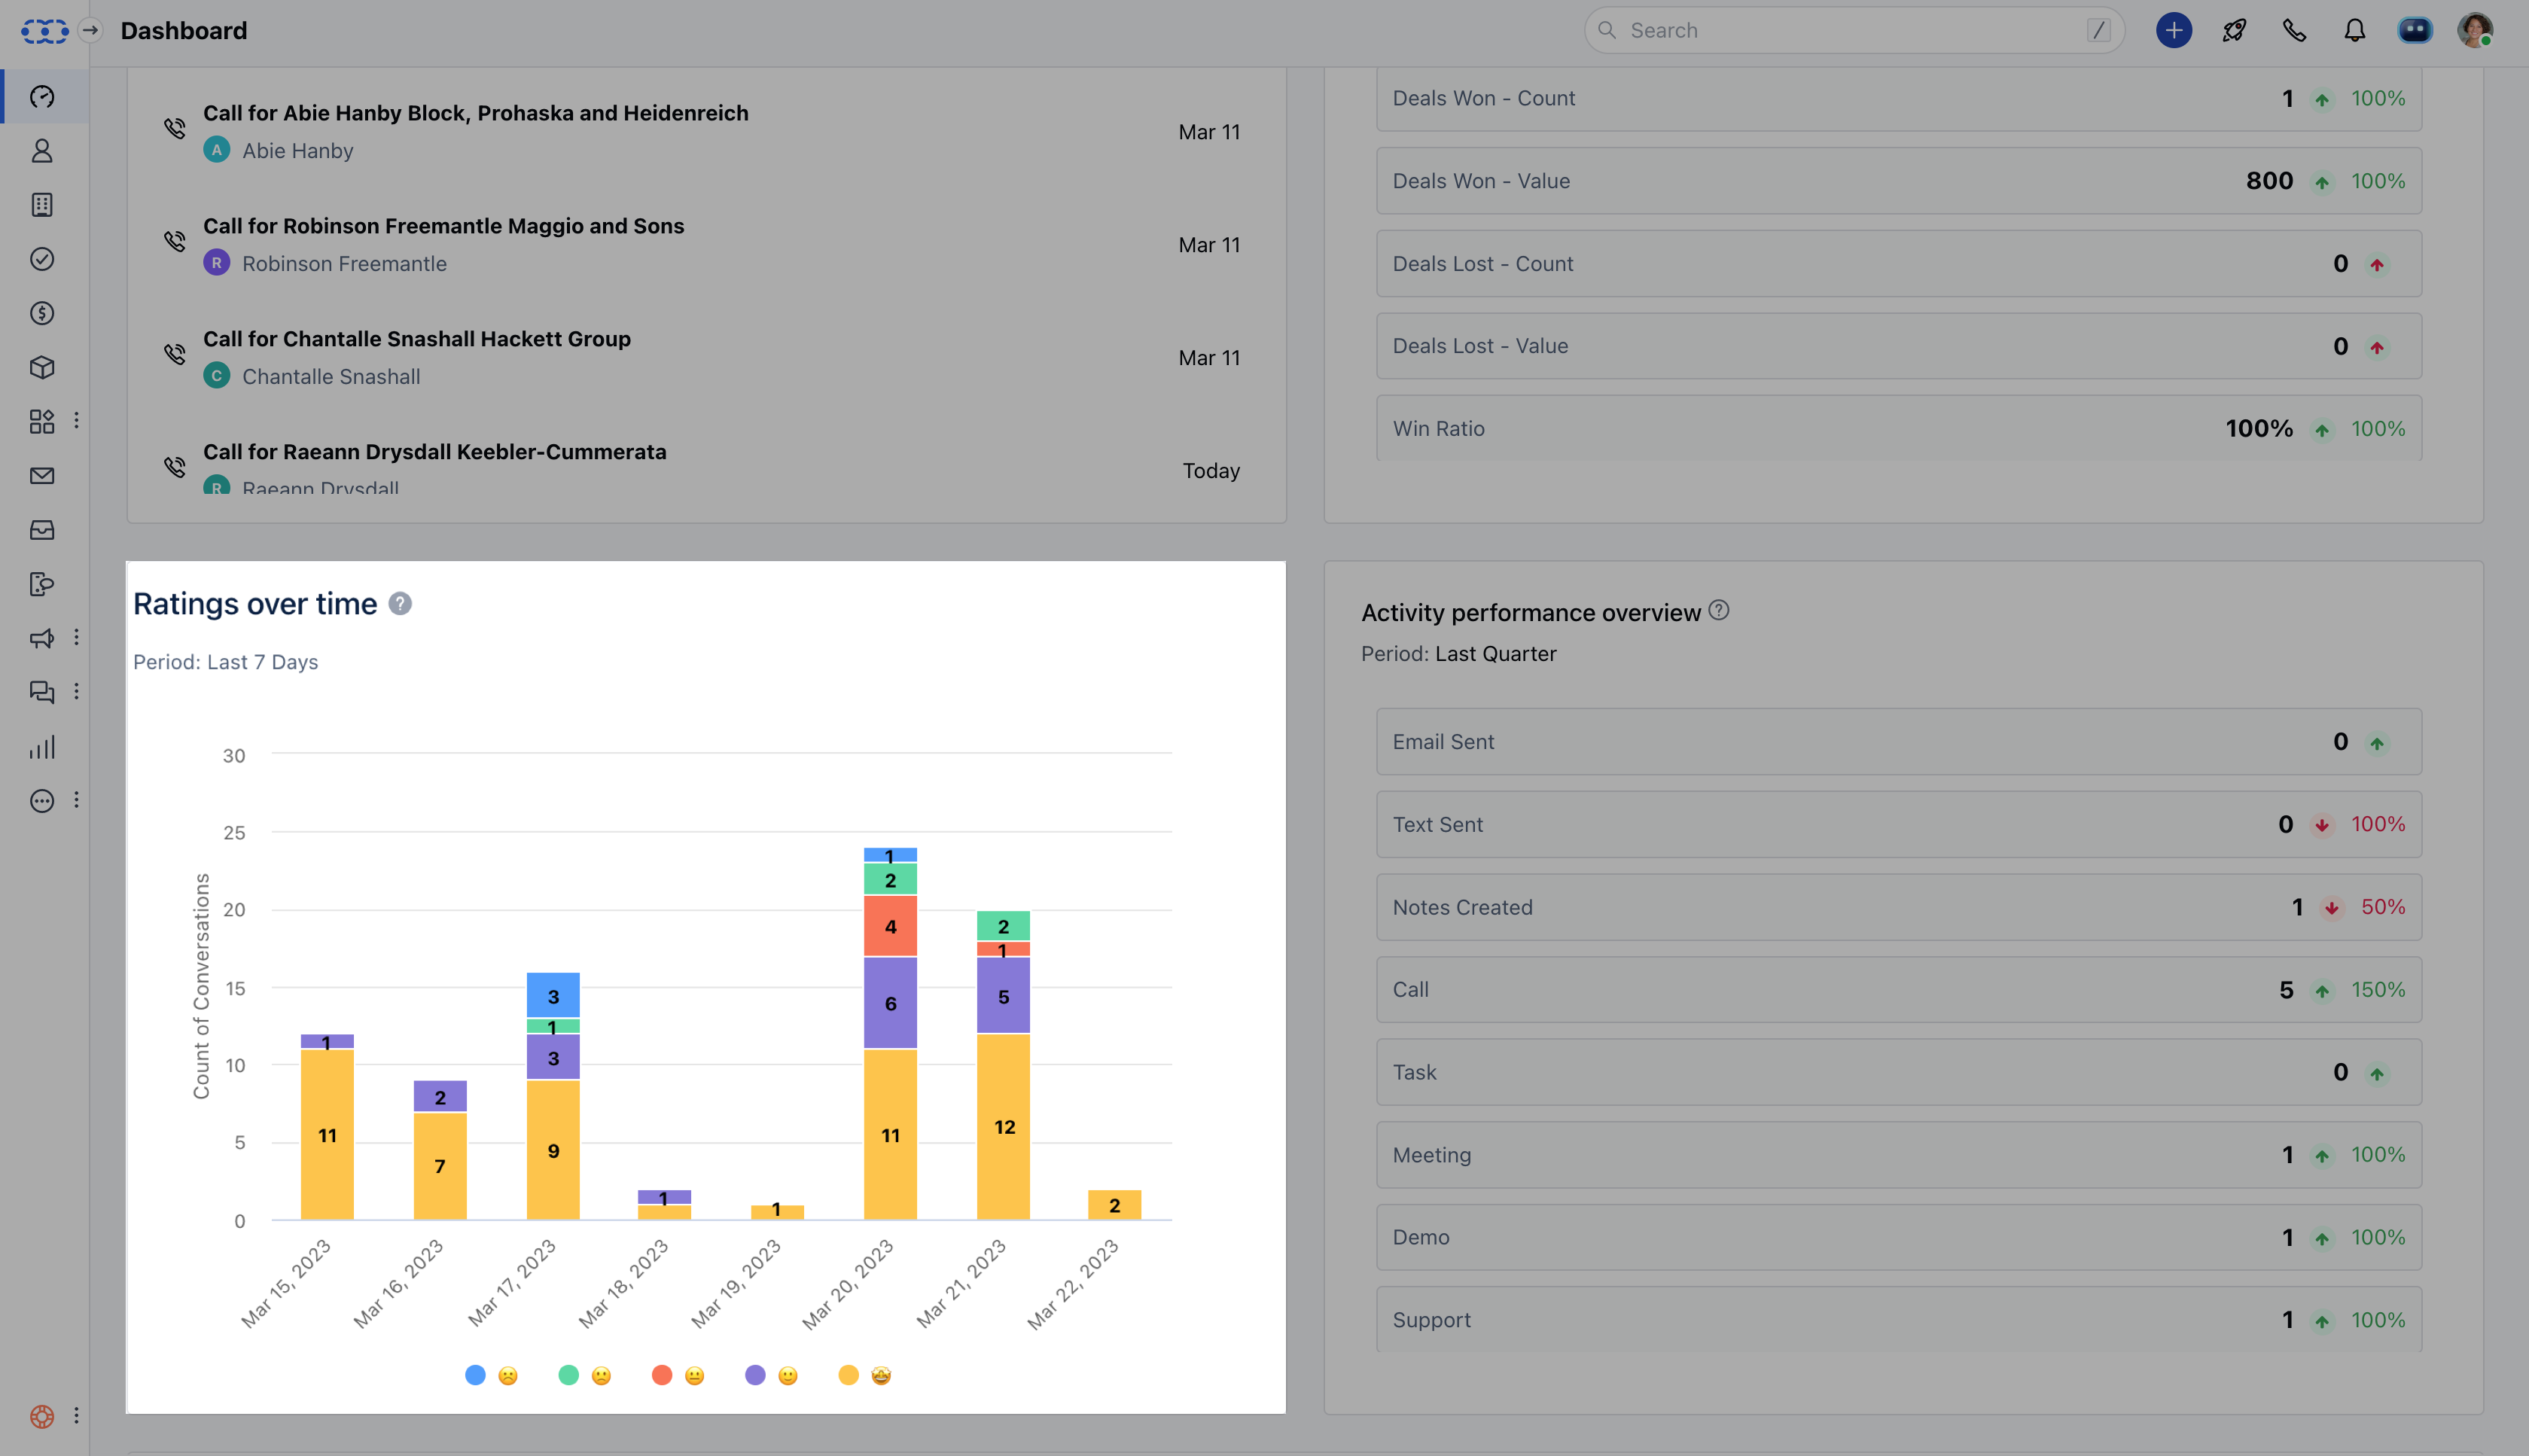Expand sidebar with the arrow button
The width and height of the screenshot is (2529, 1456).
pyautogui.click(x=90, y=30)
